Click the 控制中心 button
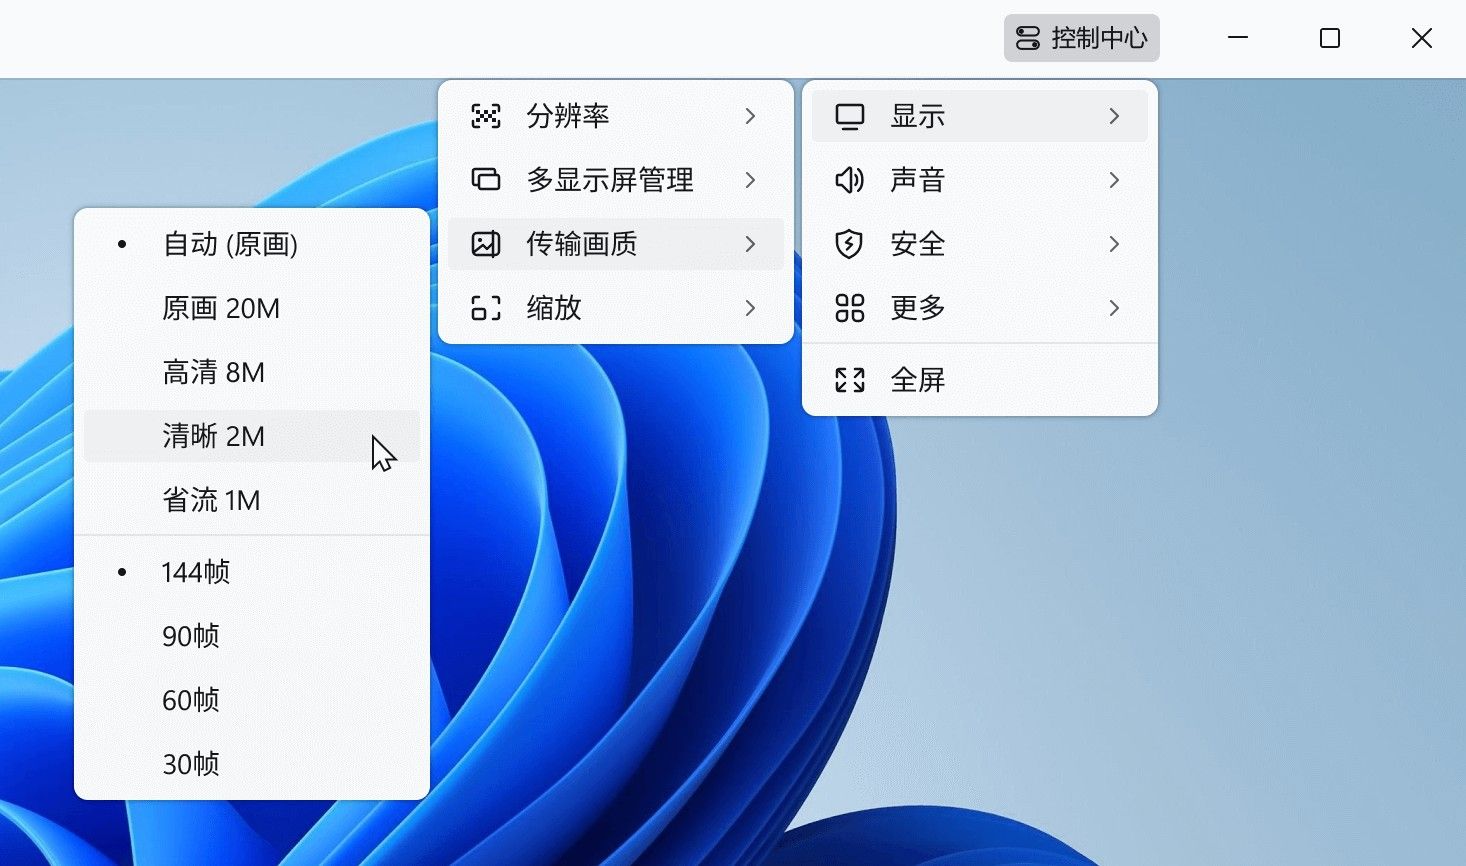1466x866 pixels. point(1081,38)
